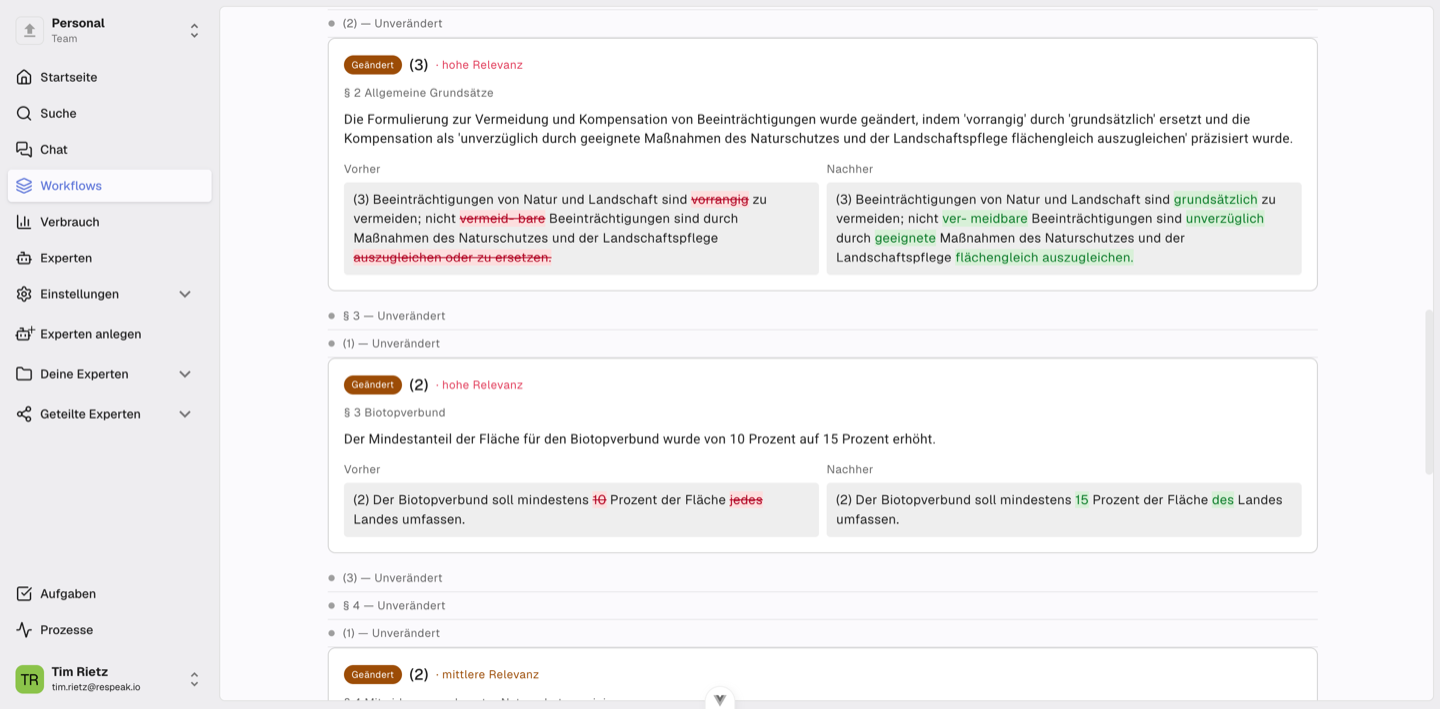Click the Aufgaben checkbox icon
Image resolution: width=1440 pixels, height=709 pixels.
[24, 593]
